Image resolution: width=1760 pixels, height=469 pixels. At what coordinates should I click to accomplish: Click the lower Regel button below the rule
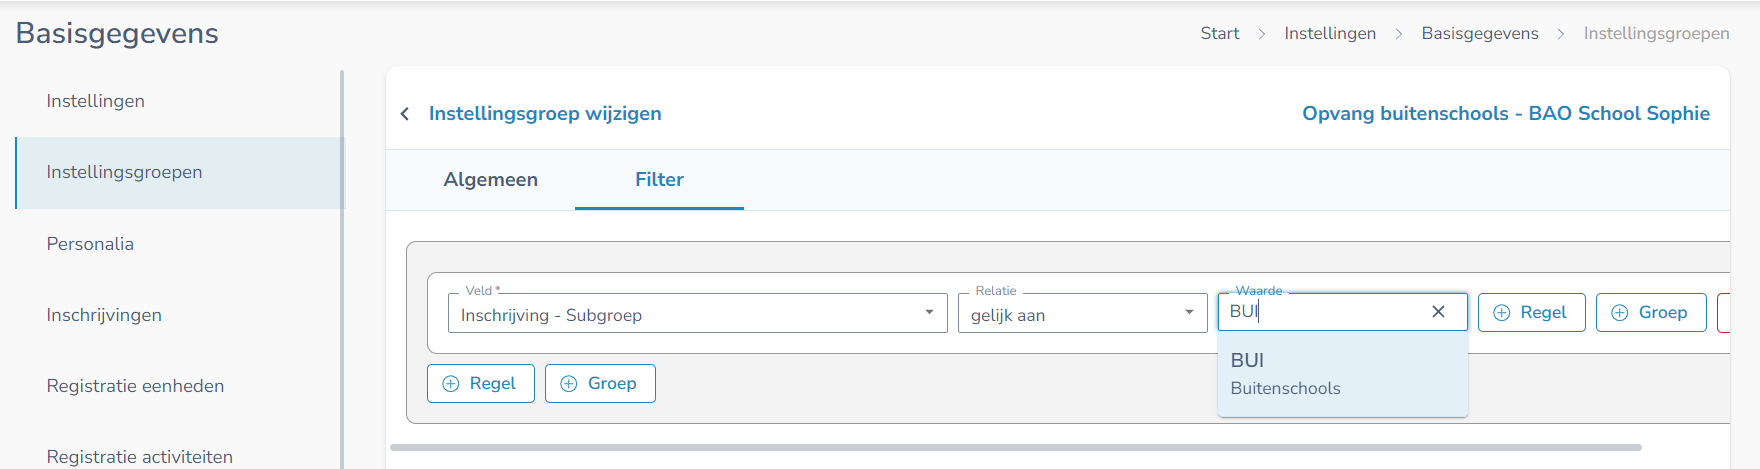(480, 384)
